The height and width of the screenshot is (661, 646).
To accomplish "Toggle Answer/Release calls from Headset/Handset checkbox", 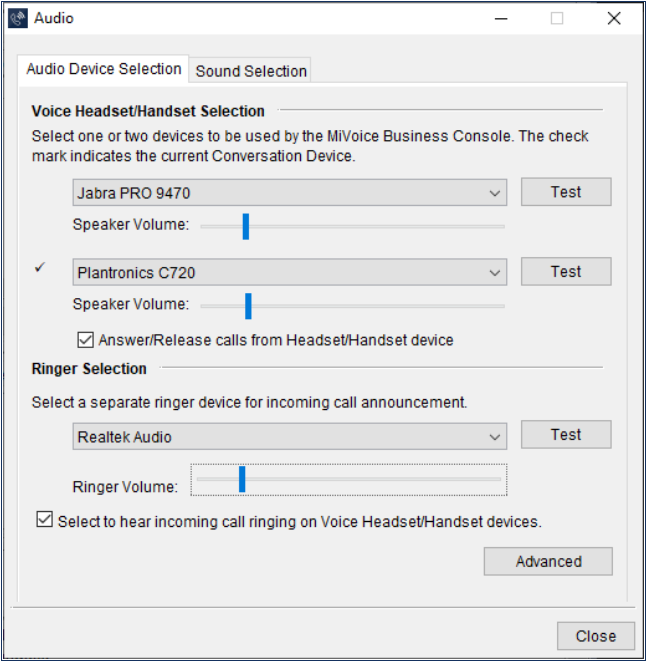I will [86, 340].
